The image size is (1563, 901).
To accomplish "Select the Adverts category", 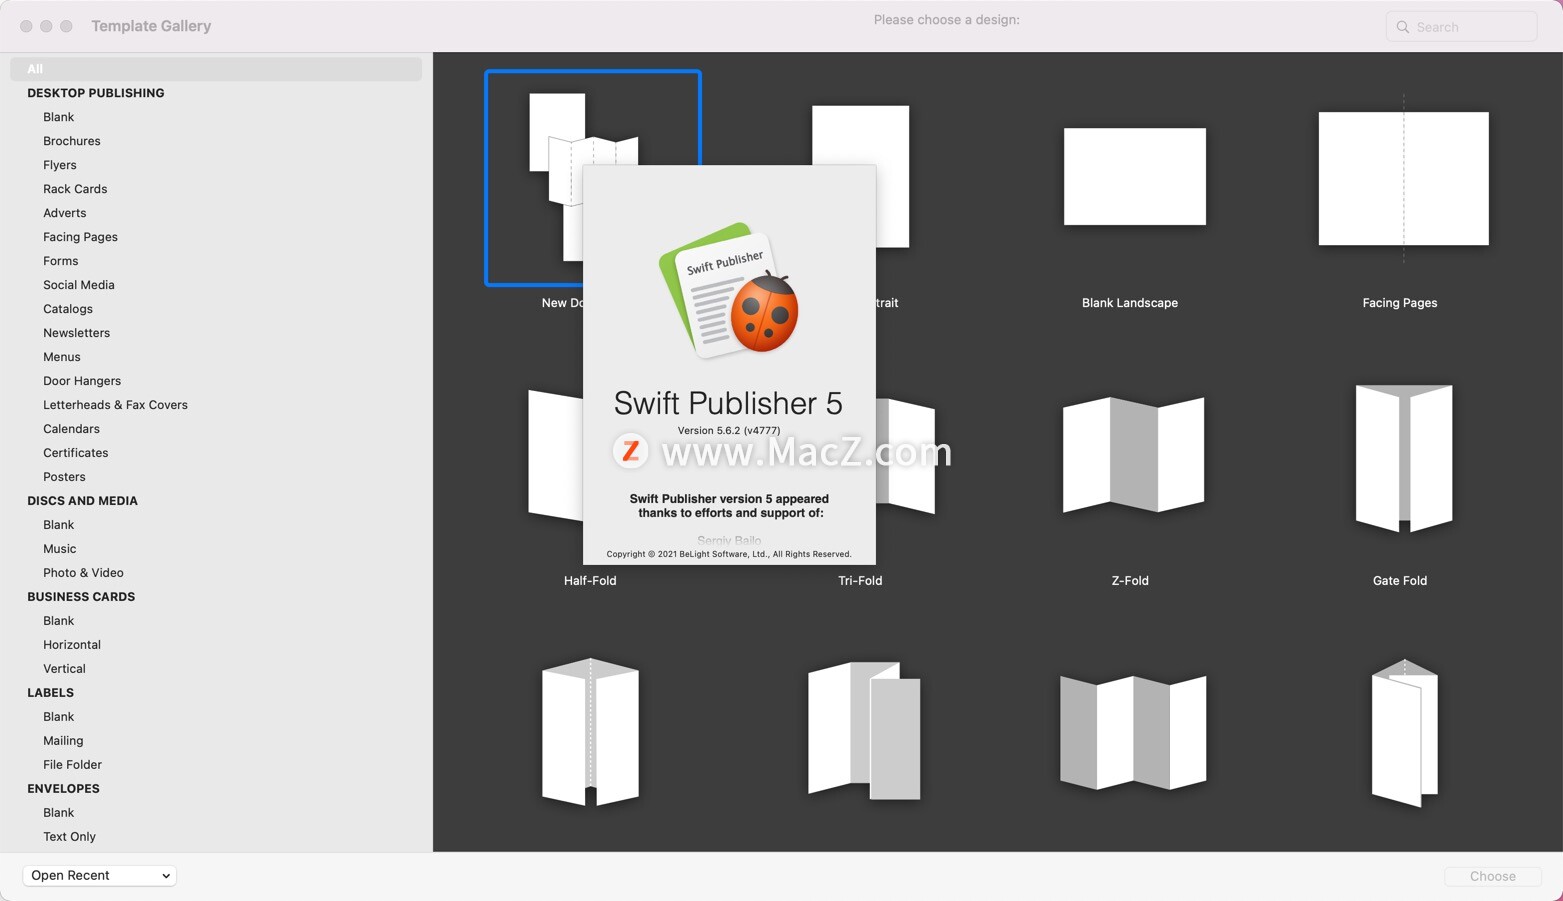I will pyautogui.click(x=64, y=213).
